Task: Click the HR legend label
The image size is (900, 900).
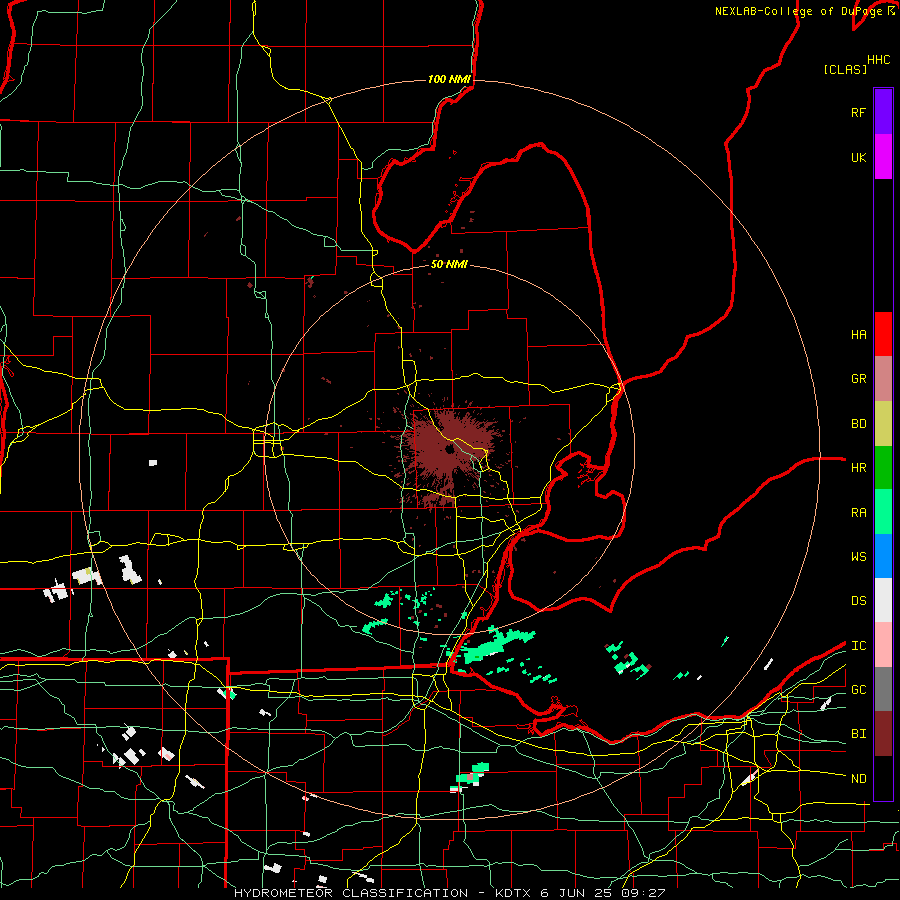Action: [858, 468]
